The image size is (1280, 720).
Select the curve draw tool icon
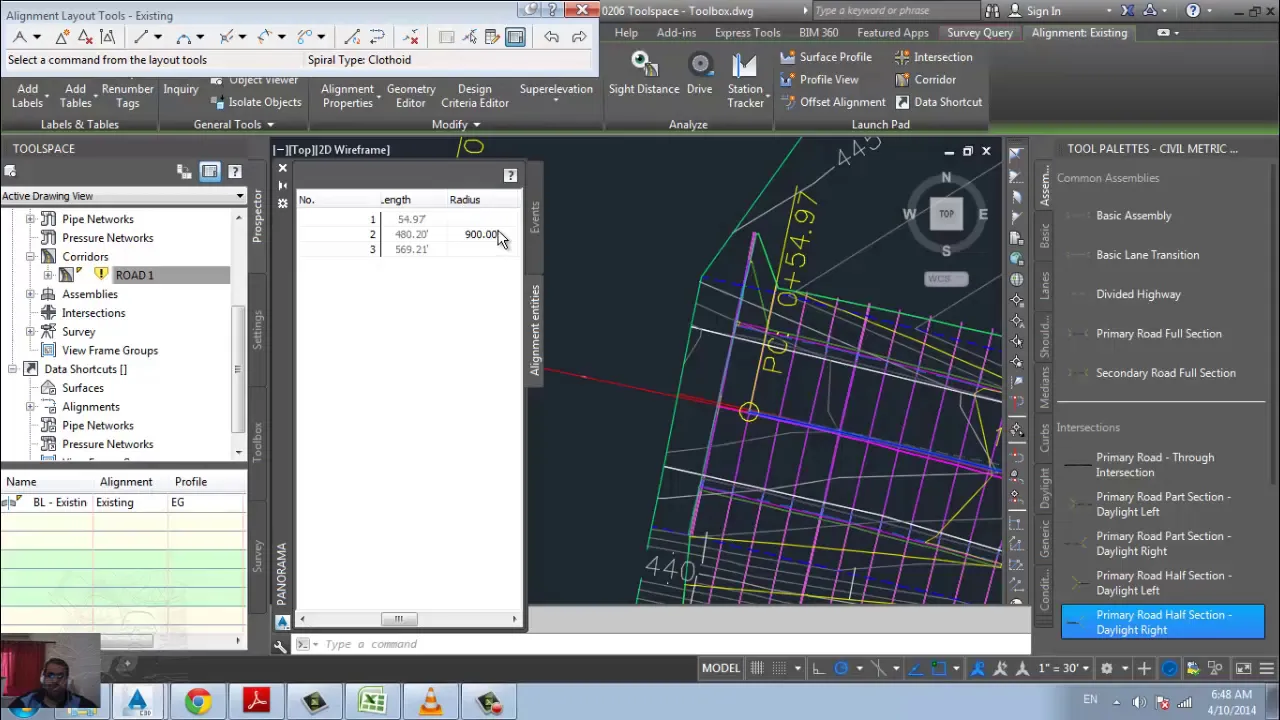click(184, 37)
